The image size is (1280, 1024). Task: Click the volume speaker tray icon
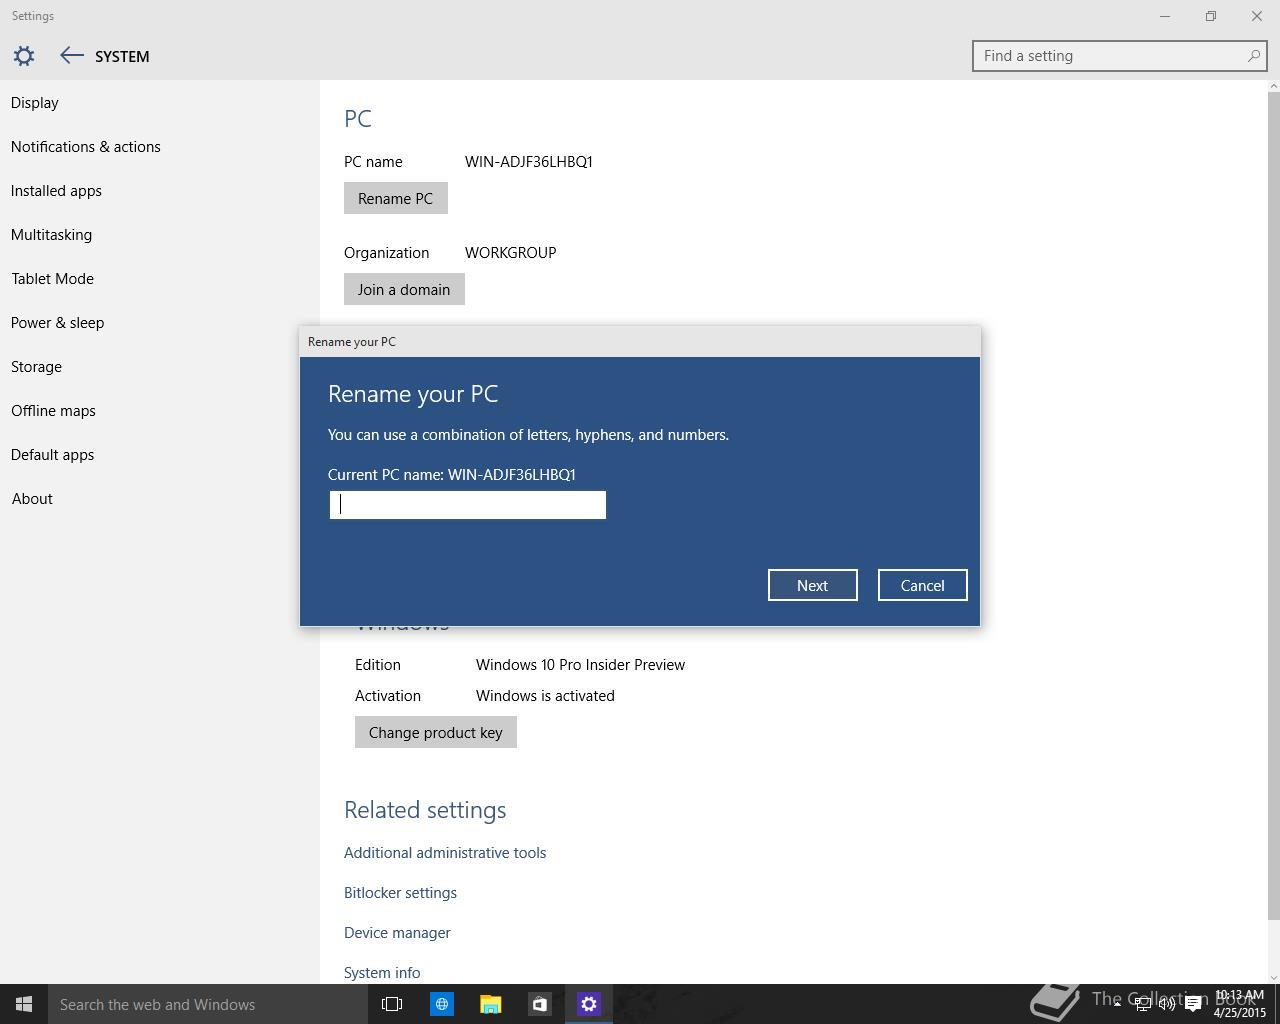1166,1004
